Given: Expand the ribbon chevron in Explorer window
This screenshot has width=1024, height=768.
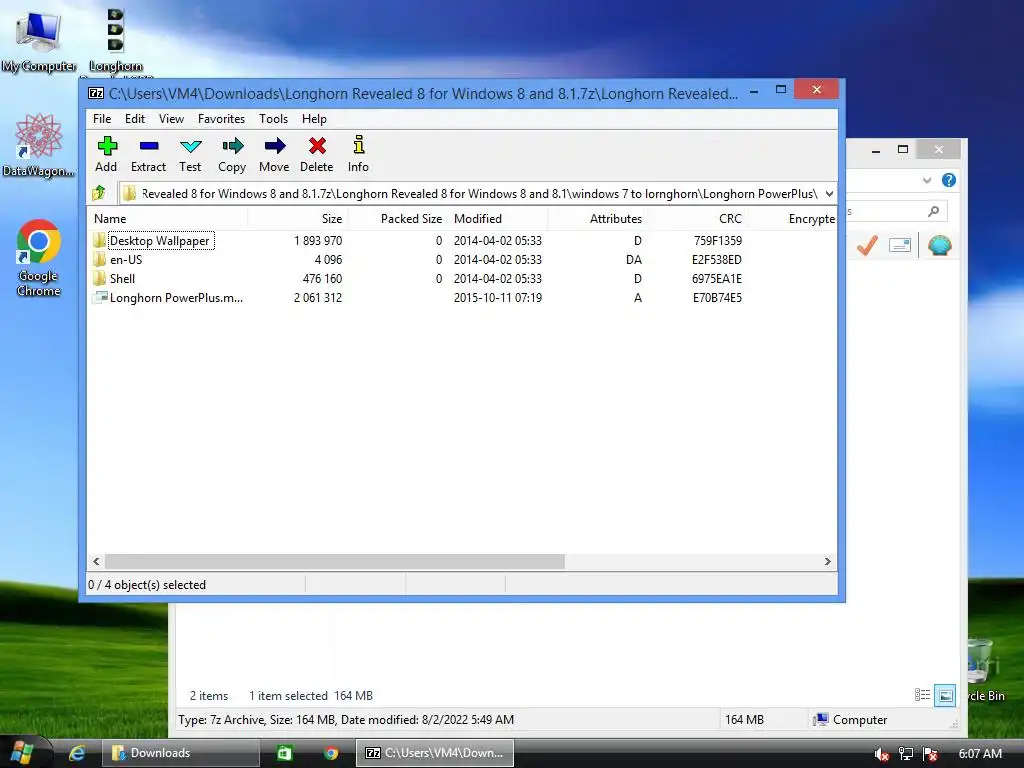Looking at the screenshot, I should point(927,180).
